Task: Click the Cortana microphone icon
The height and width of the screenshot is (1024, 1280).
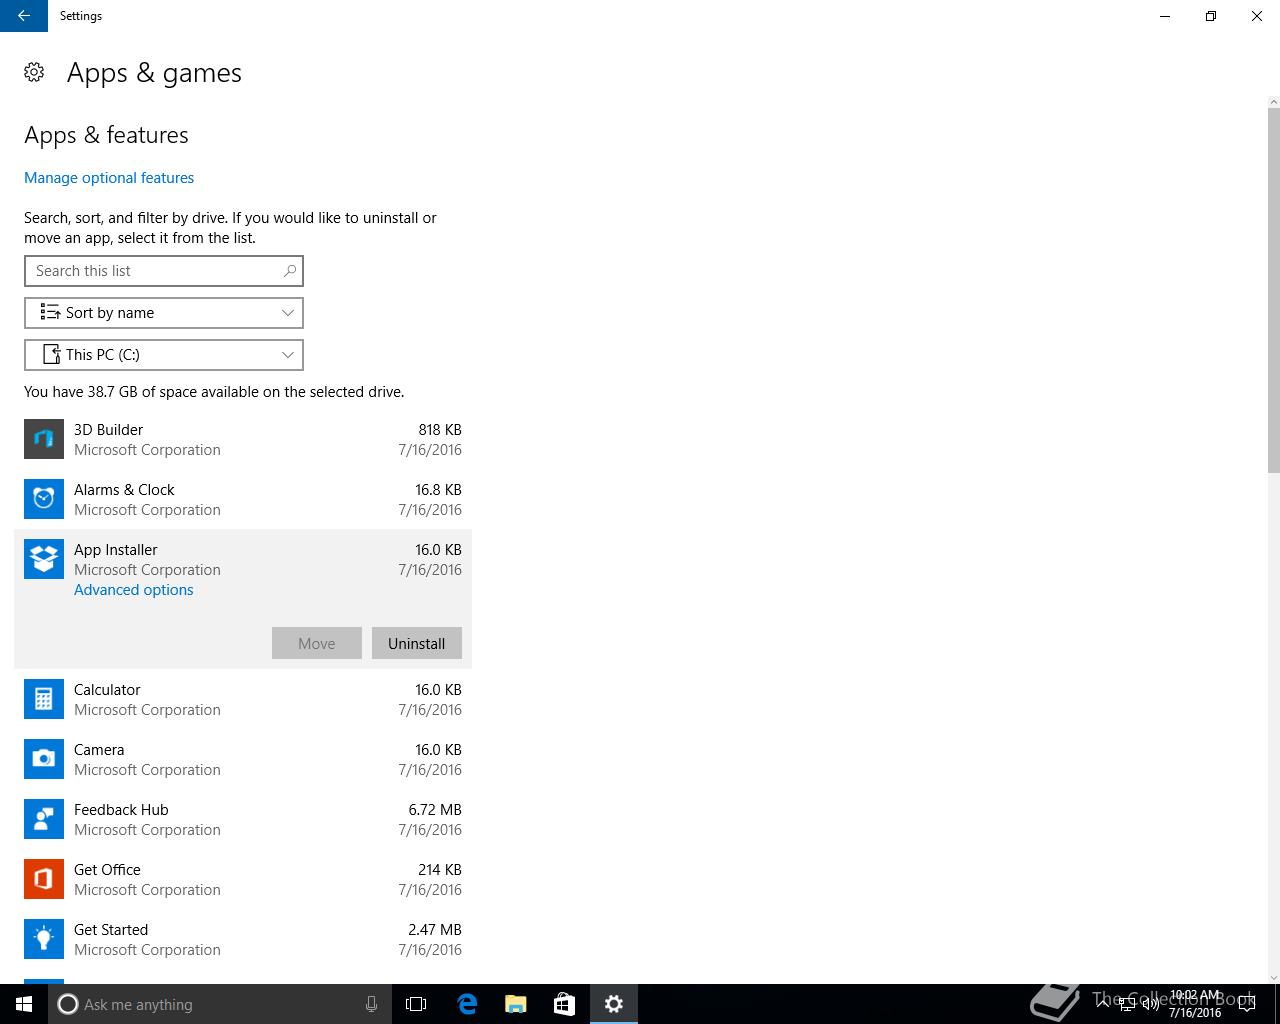Action: coord(371,1004)
